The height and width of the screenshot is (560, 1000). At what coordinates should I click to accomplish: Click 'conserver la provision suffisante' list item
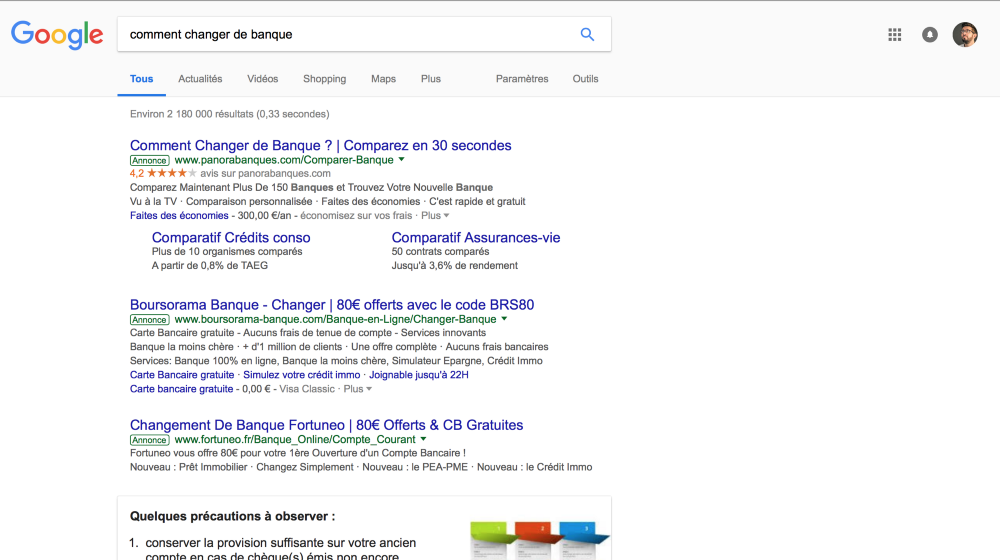281,549
